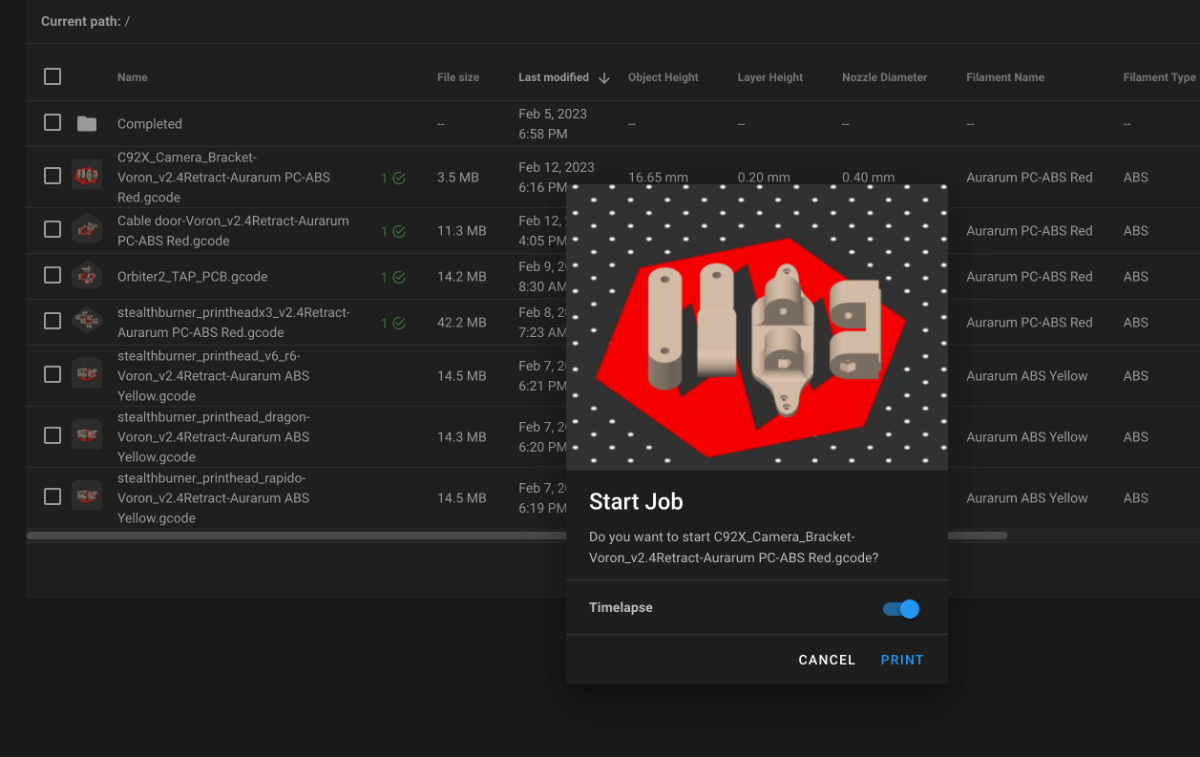Click PRINT to start the job
Viewport: 1200px width, 757px height.
[x=902, y=660]
